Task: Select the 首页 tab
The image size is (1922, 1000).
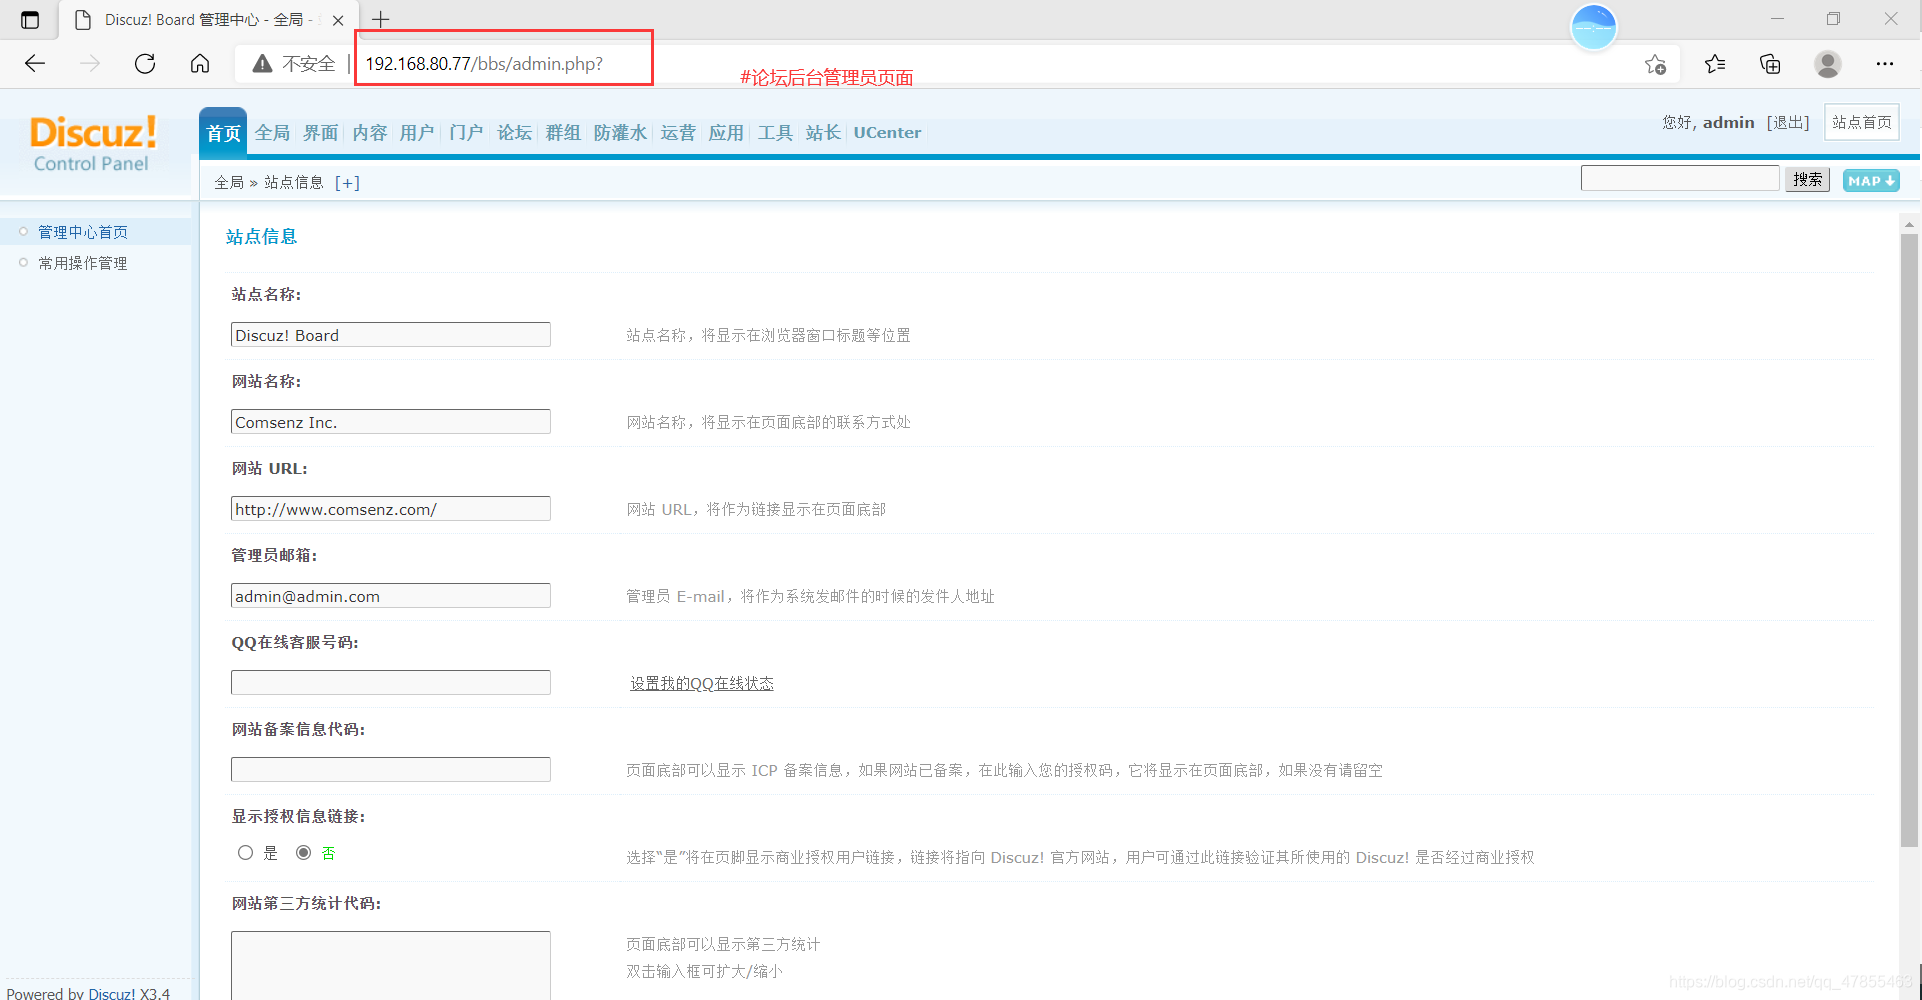Action: [x=223, y=133]
